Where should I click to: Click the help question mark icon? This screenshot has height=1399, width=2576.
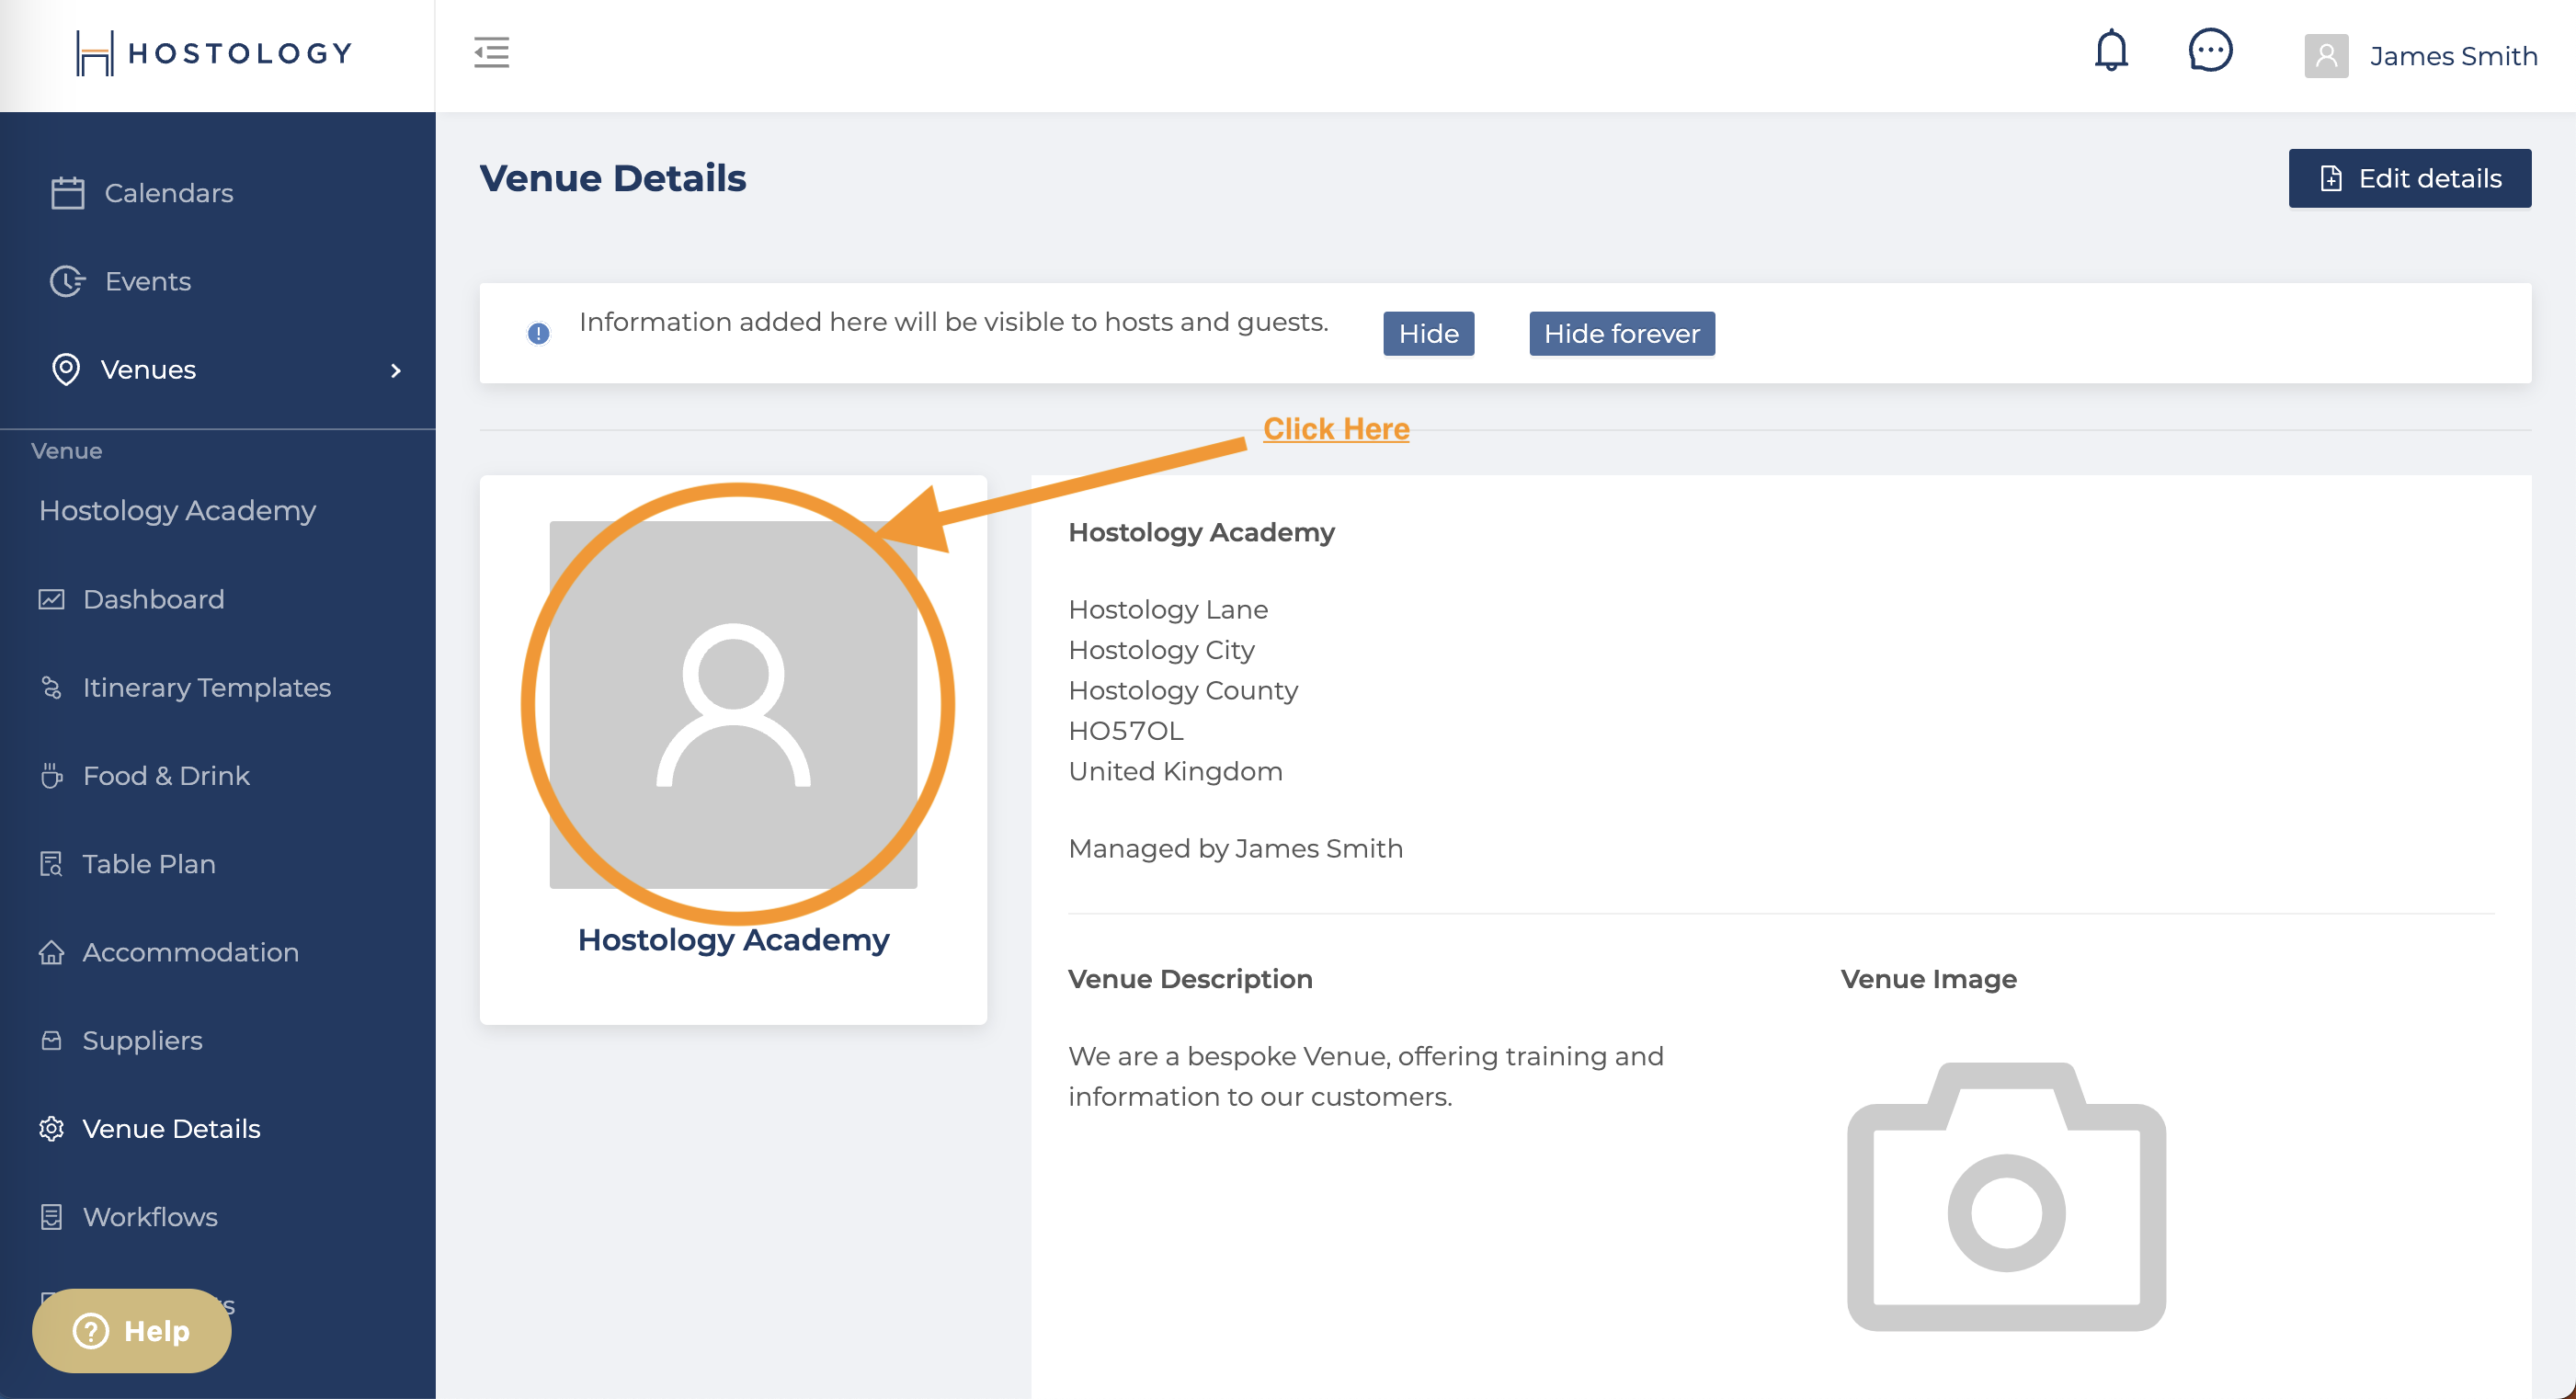(91, 1330)
